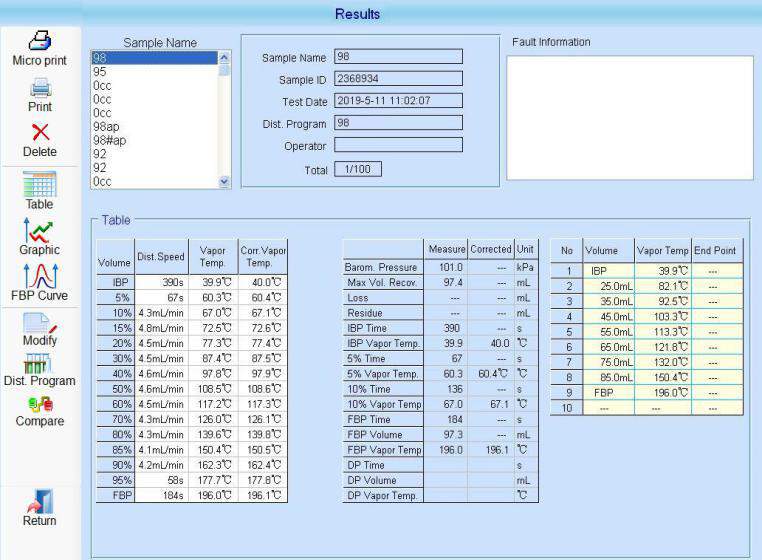Open Dist. Program settings
This screenshot has height=560, width=762.
(x=39, y=368)
